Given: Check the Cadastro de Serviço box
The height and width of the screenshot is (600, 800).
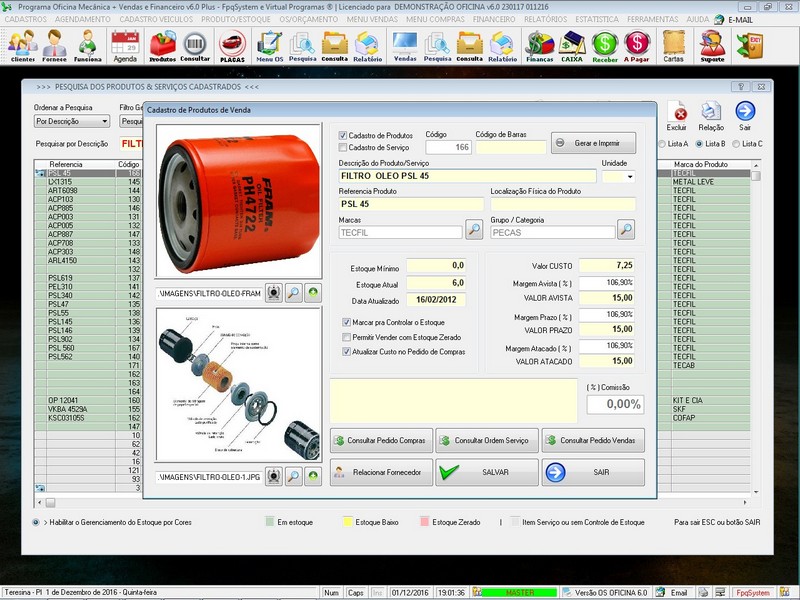Looking at the screenshot, I should (x=343, y=147).
